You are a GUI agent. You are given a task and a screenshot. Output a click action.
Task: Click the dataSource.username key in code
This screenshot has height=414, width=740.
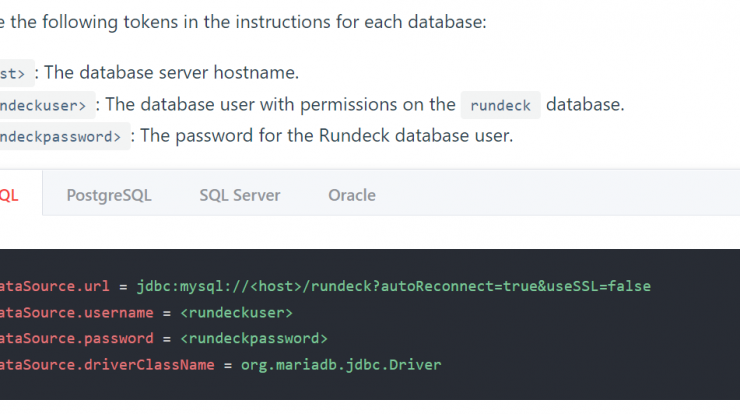[x=76, y=313]
